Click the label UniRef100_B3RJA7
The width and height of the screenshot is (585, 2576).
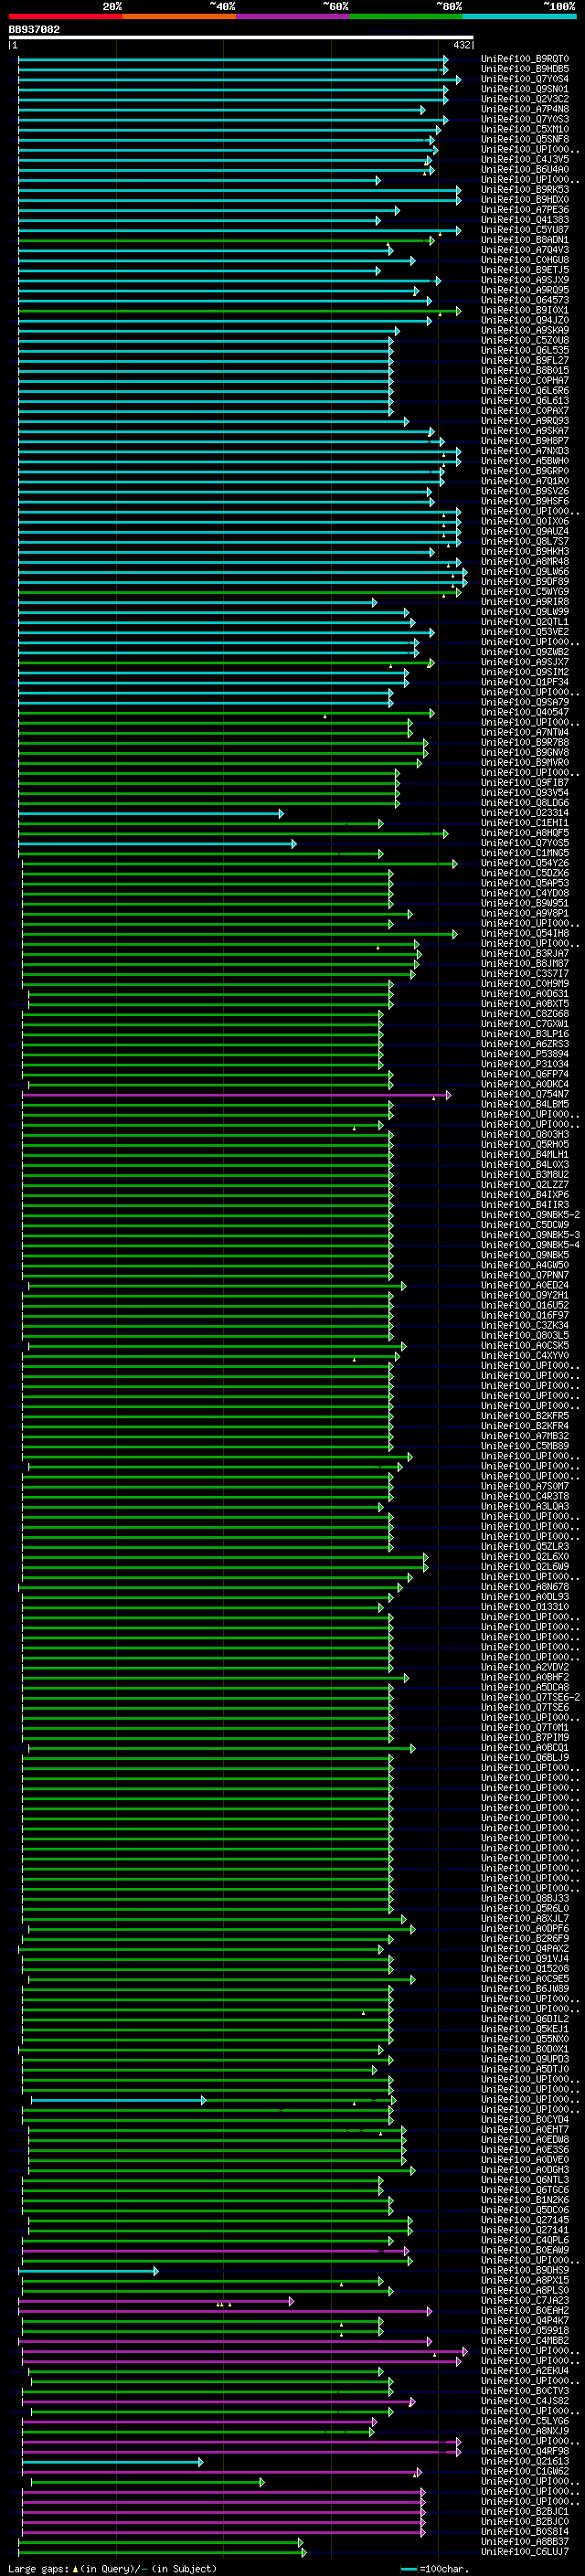click(x=525, y=954)
